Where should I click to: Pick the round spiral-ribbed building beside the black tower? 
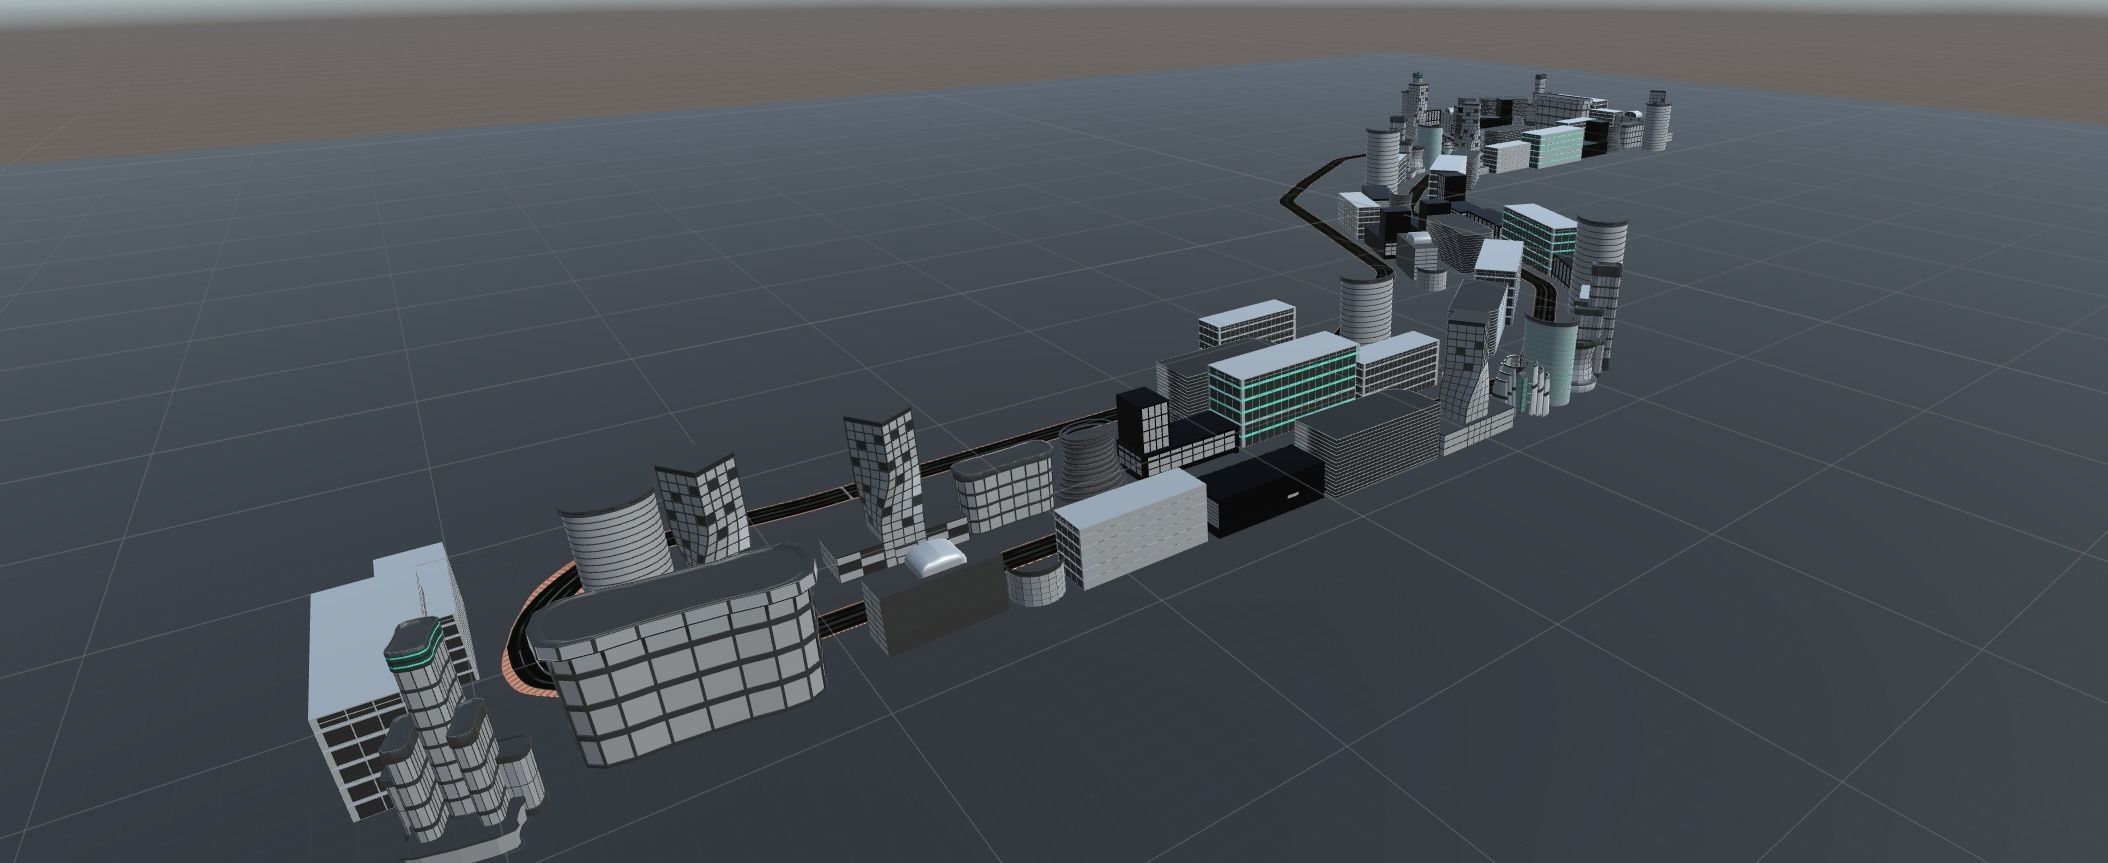tap(1091, 459)
